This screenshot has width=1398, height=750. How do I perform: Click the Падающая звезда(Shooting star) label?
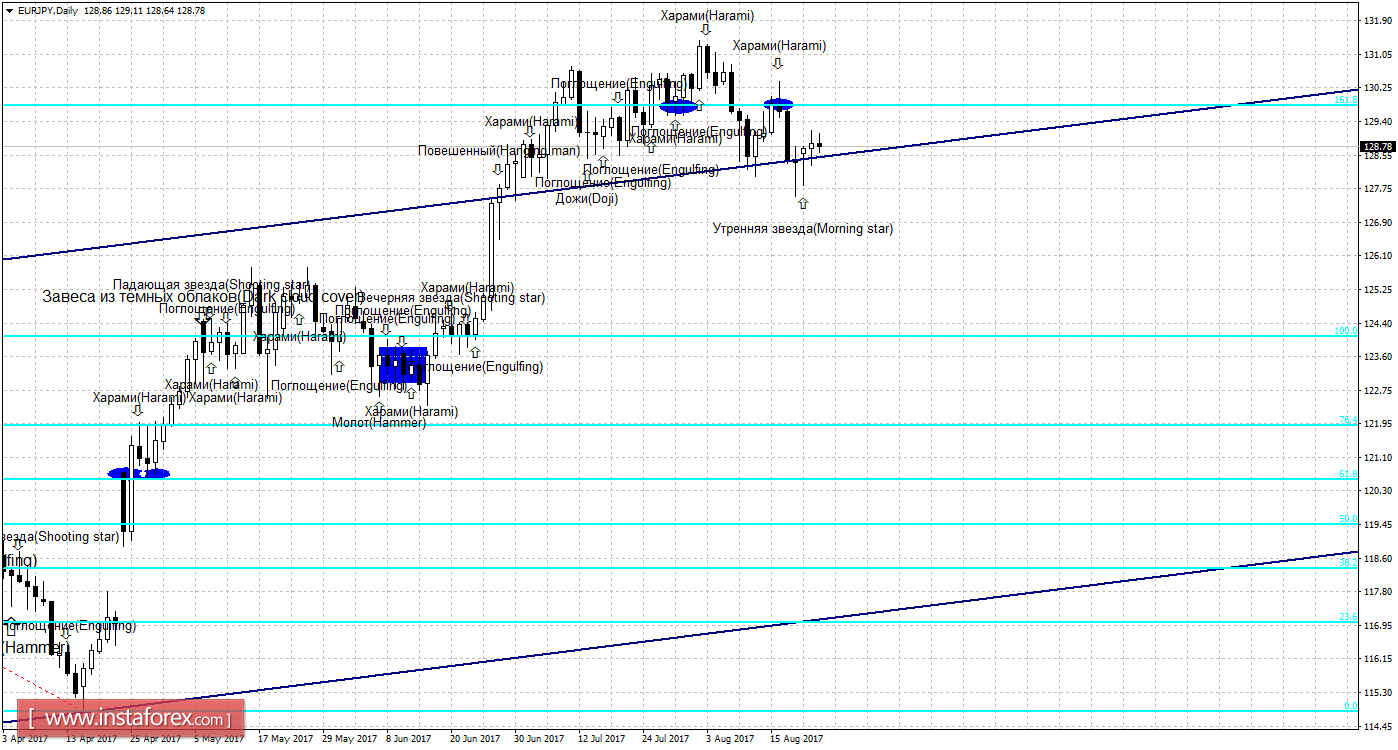211,284
